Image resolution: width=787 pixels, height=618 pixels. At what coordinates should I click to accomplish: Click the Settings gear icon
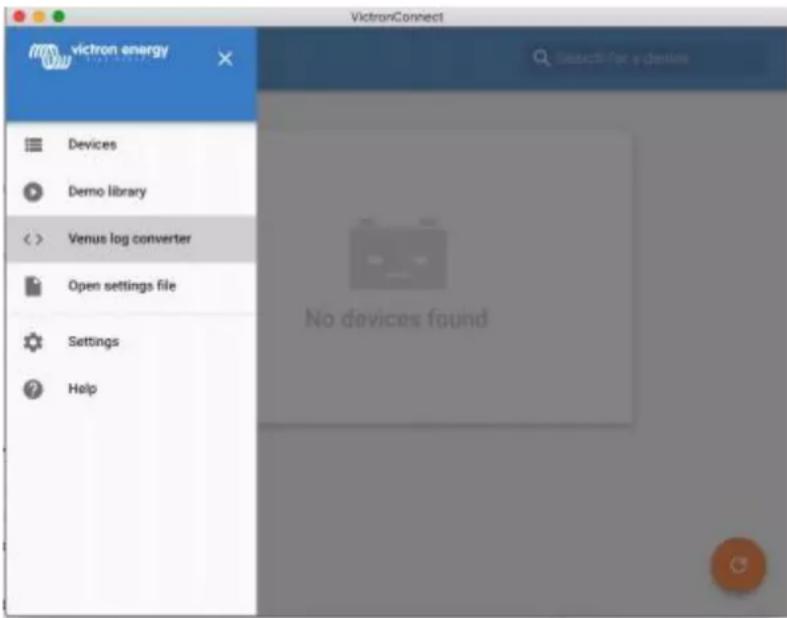[33, 342]
